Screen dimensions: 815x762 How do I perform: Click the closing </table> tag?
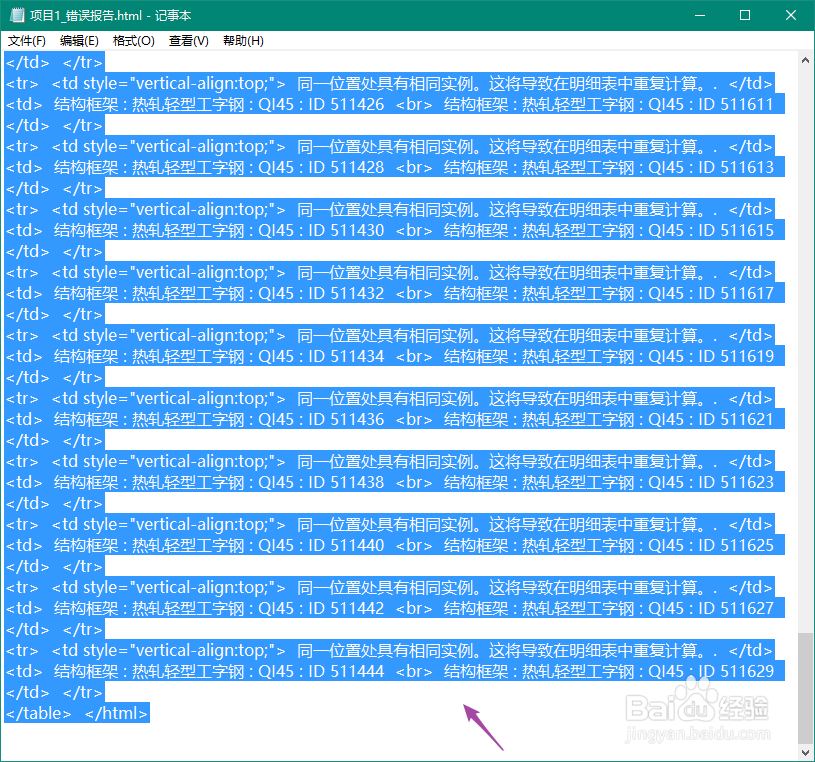coord(38,714)
